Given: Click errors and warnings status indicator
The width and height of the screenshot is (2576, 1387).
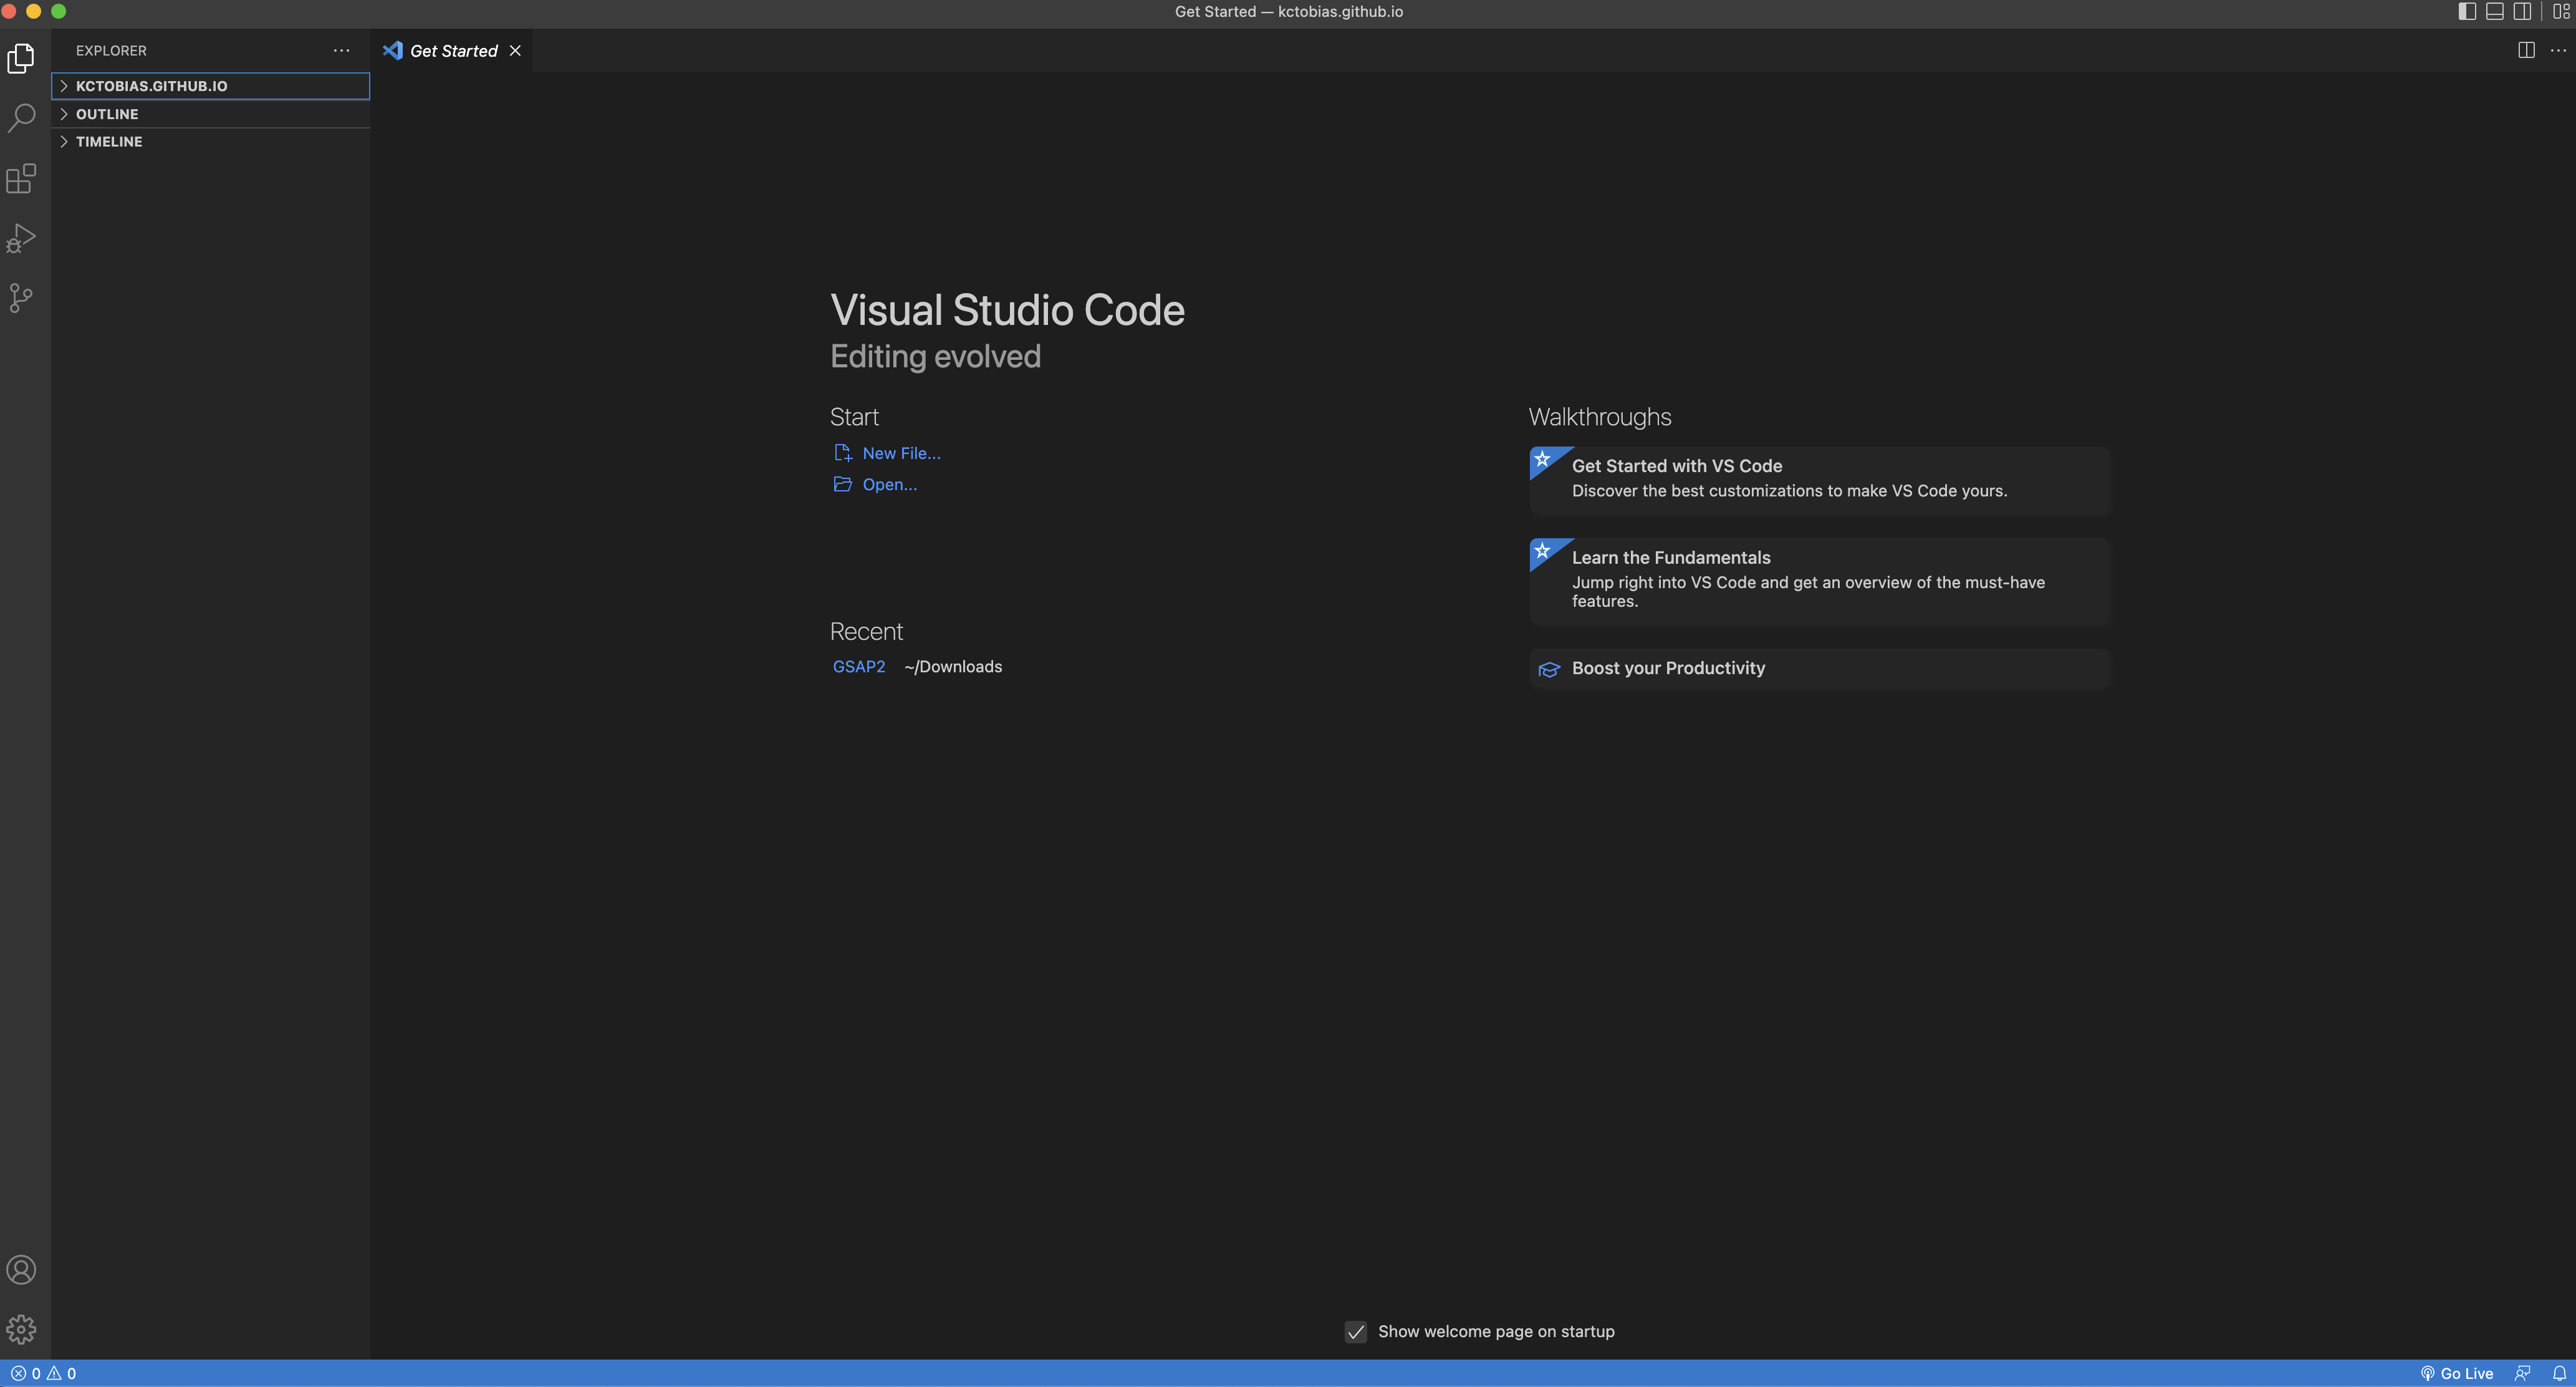Looking at the screenshot, I should click(44, 1373).
